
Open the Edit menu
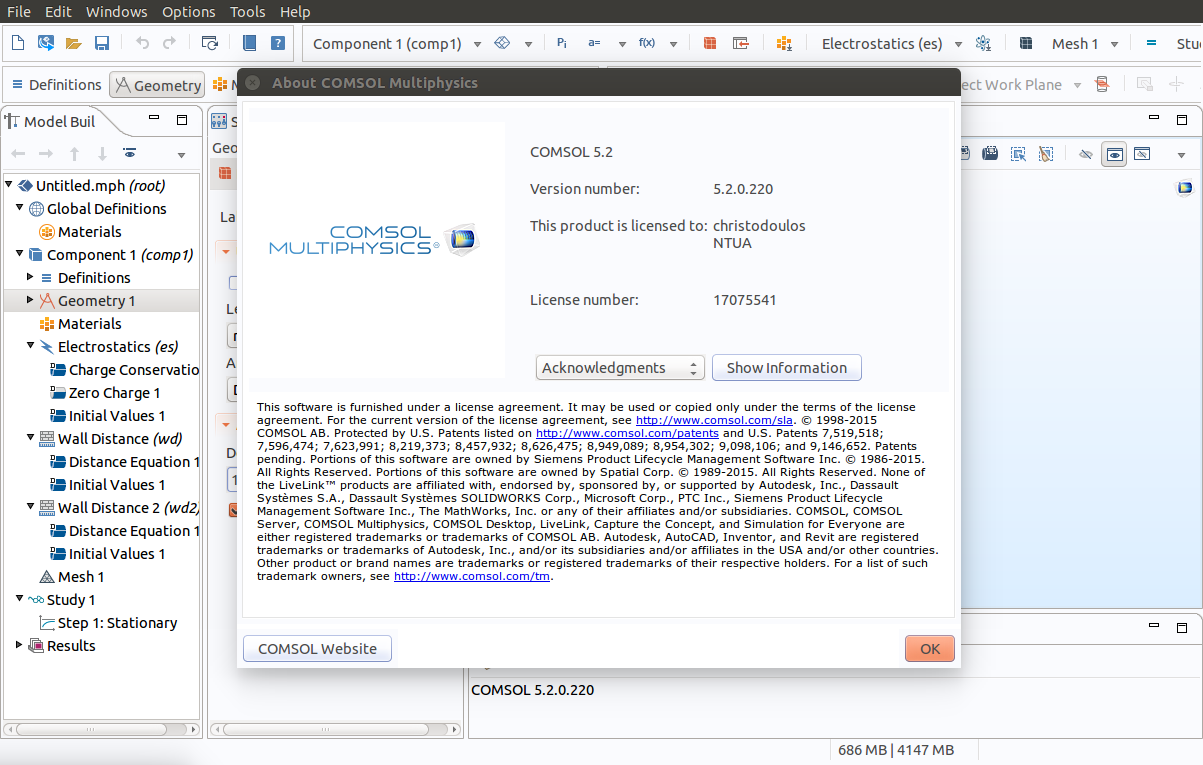pos(58,12)
